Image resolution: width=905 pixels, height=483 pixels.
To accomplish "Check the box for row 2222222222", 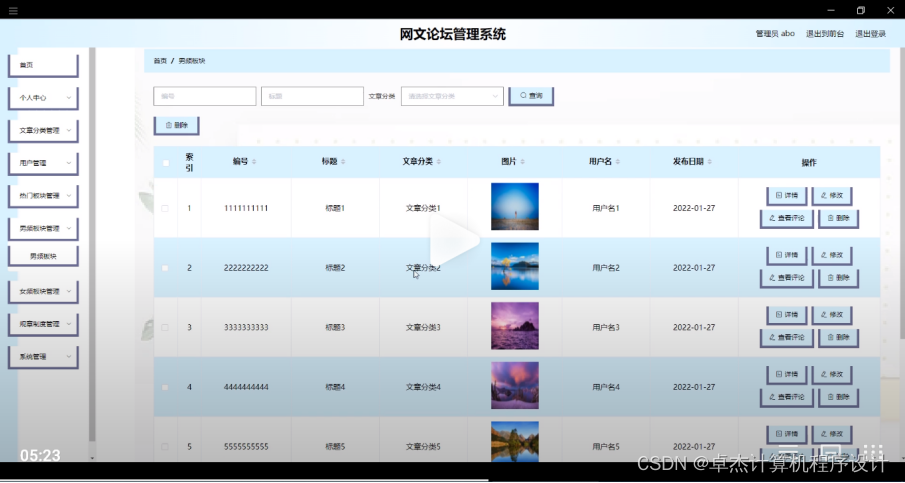I will (x=165, y=268).
